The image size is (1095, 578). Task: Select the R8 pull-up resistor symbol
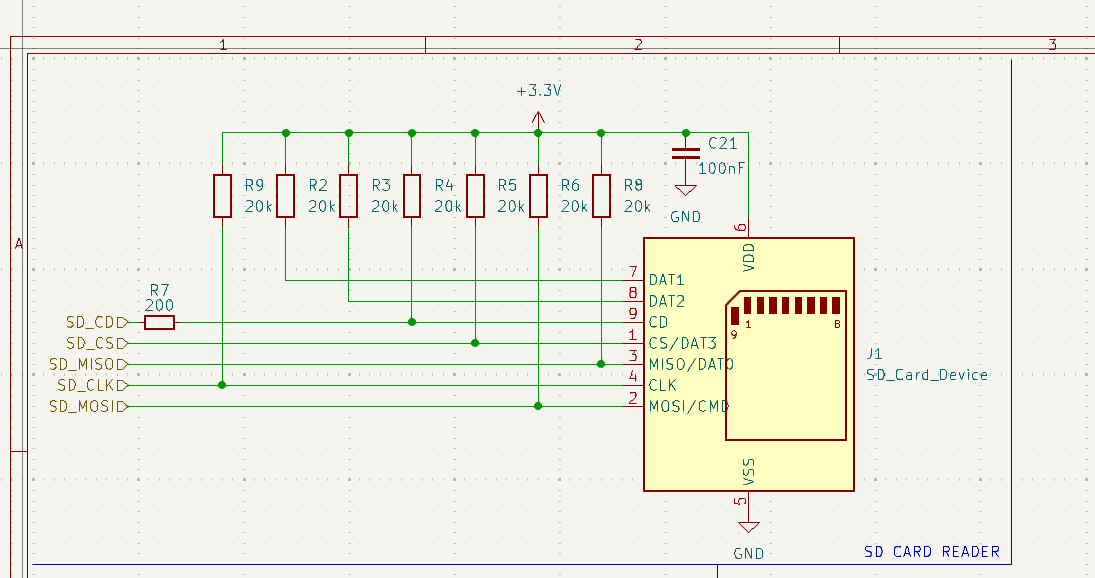pos(601,195)
